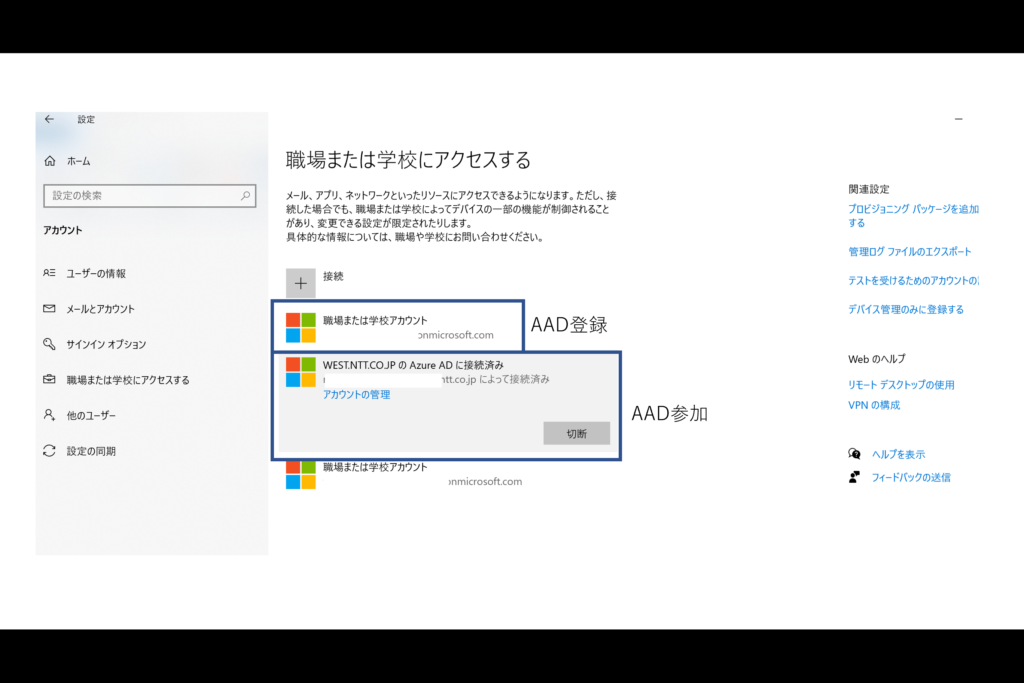Click the アカウント section heading

(x=63, y=230)
